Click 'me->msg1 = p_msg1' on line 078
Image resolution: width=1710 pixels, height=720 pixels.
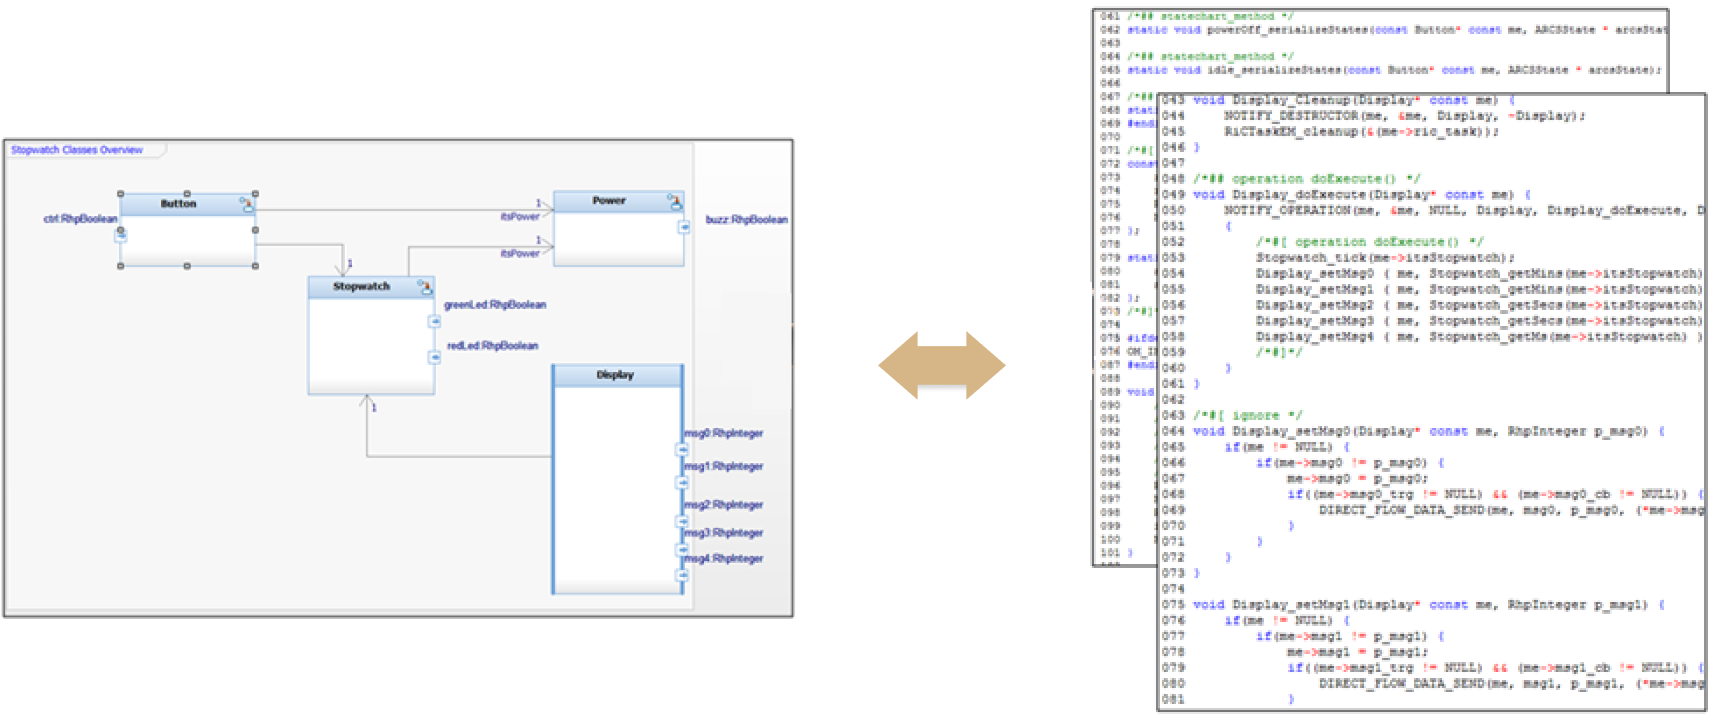(x=1358, y=652)
